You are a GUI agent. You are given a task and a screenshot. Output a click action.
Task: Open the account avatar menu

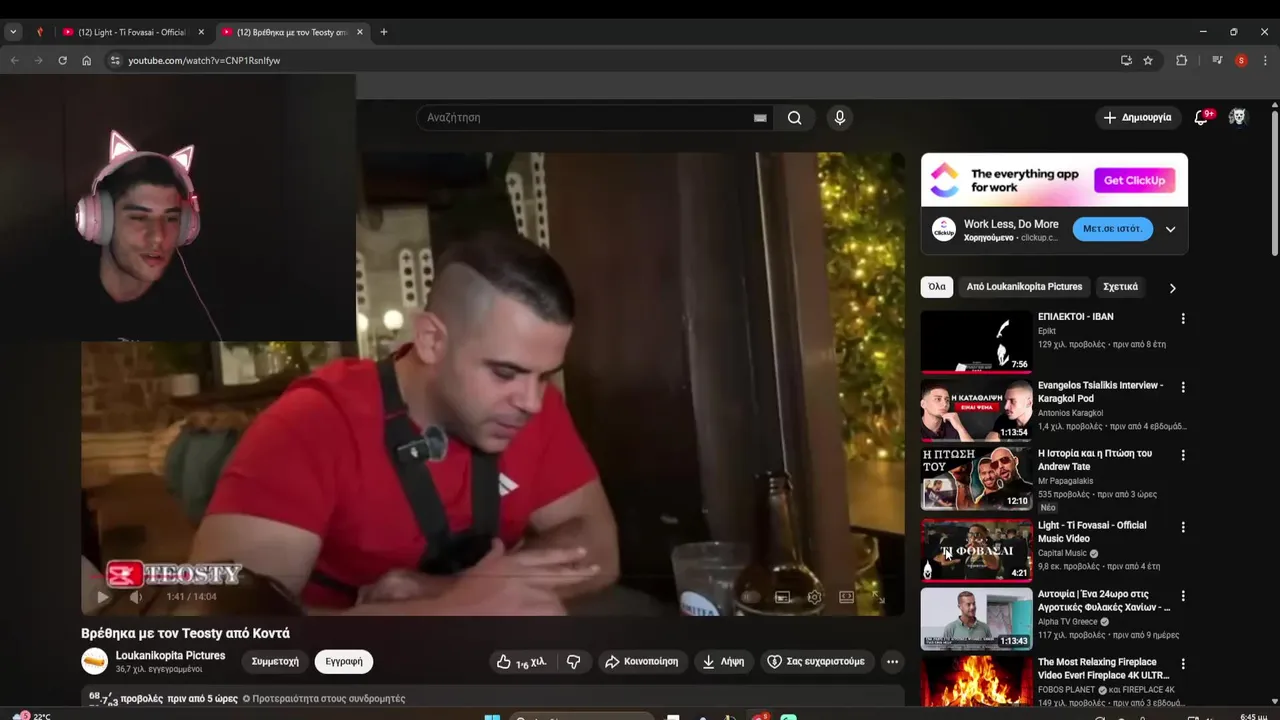pyautogui.click(x=1238, y=118)
